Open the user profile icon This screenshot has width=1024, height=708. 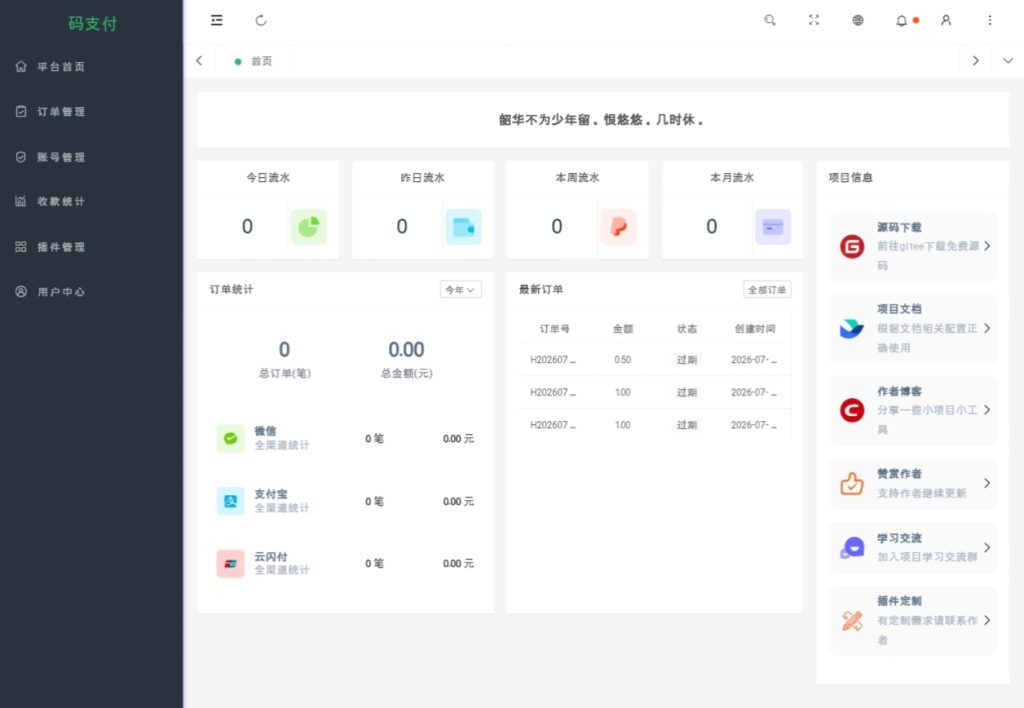pos(946,20)
